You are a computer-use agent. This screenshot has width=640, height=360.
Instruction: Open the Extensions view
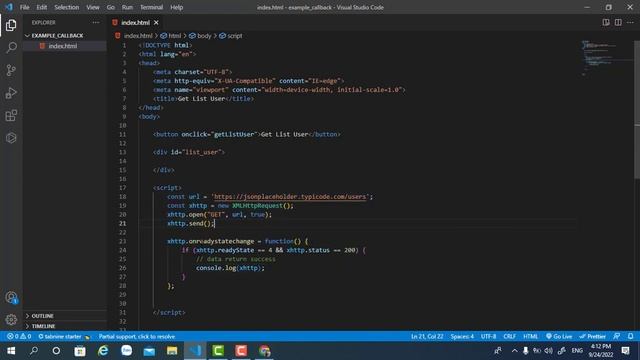(x=11, y=116)
